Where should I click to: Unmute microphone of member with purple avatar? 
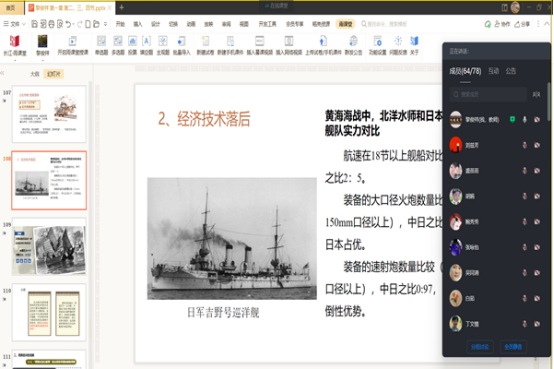click(x=525, y=247)
